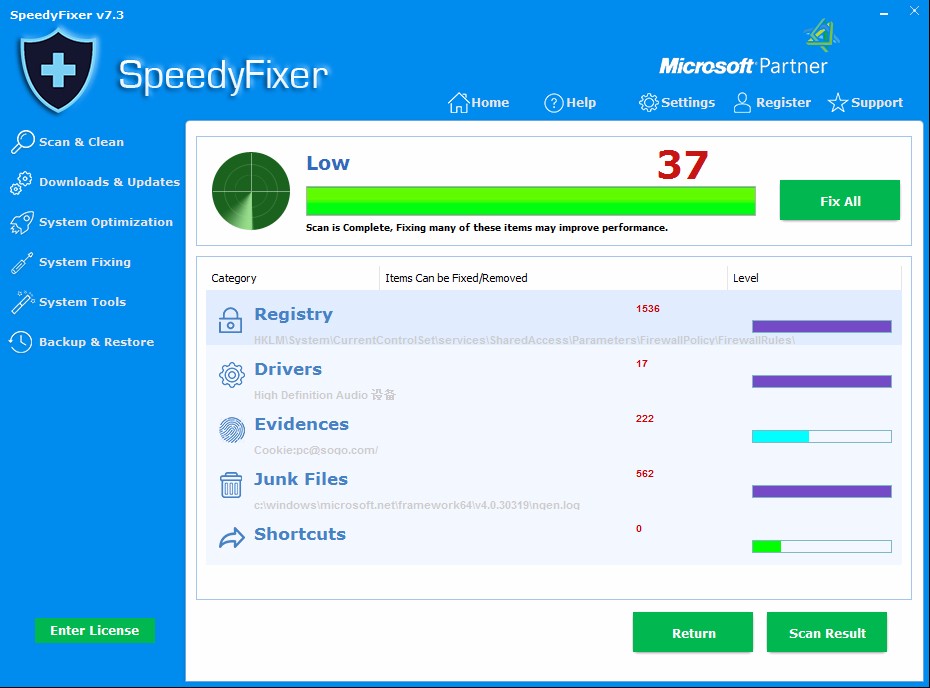Click the System Fixing screwdriver icon
This screenshot has width=930, height=688.
pos(21,263)
